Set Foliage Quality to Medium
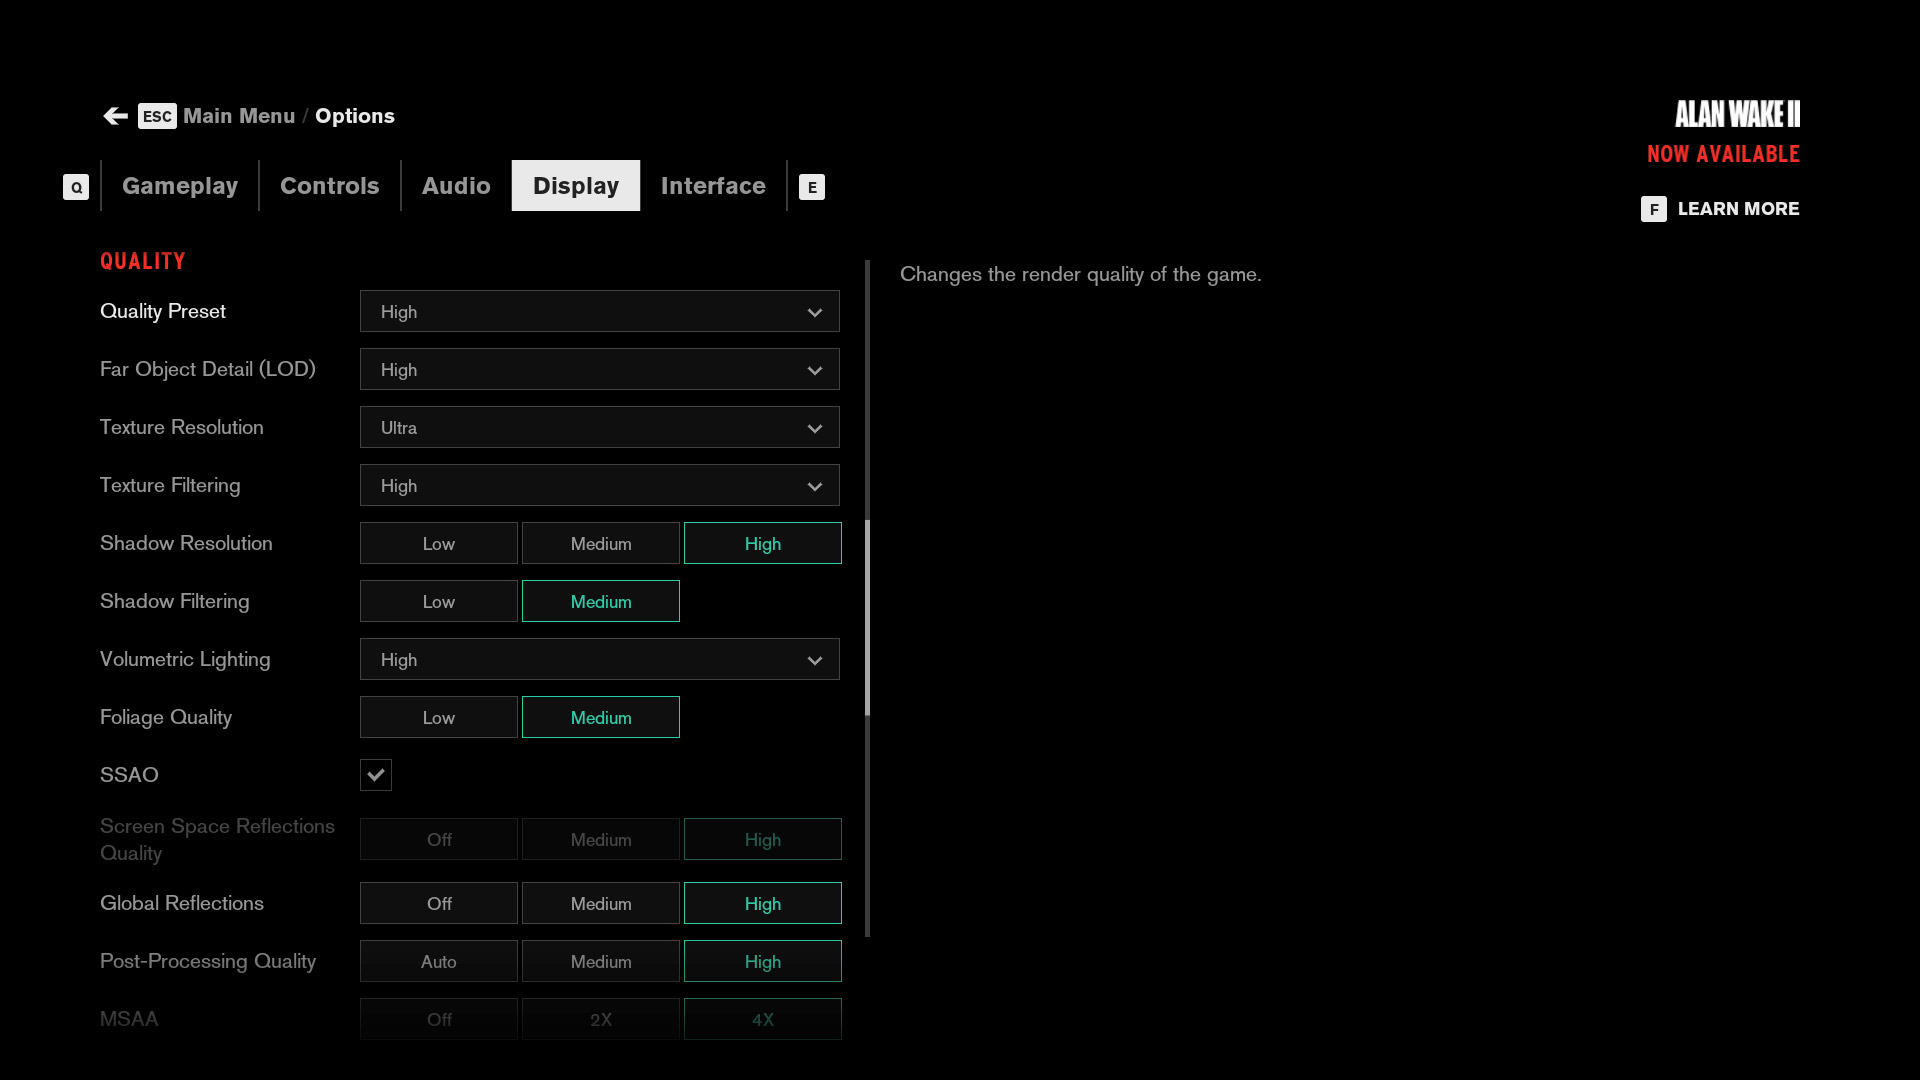This screenshot has height=1080, width=1920. 601,717
